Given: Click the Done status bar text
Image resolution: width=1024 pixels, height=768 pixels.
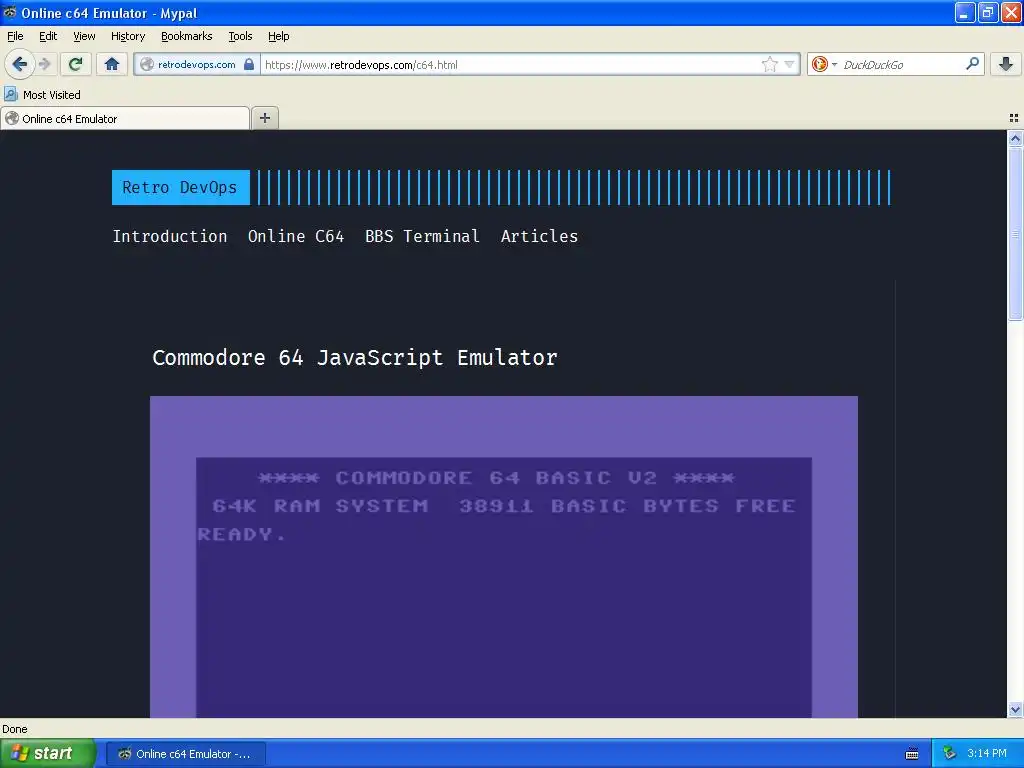Looking at the screenshot, I should tap(15, 729).
